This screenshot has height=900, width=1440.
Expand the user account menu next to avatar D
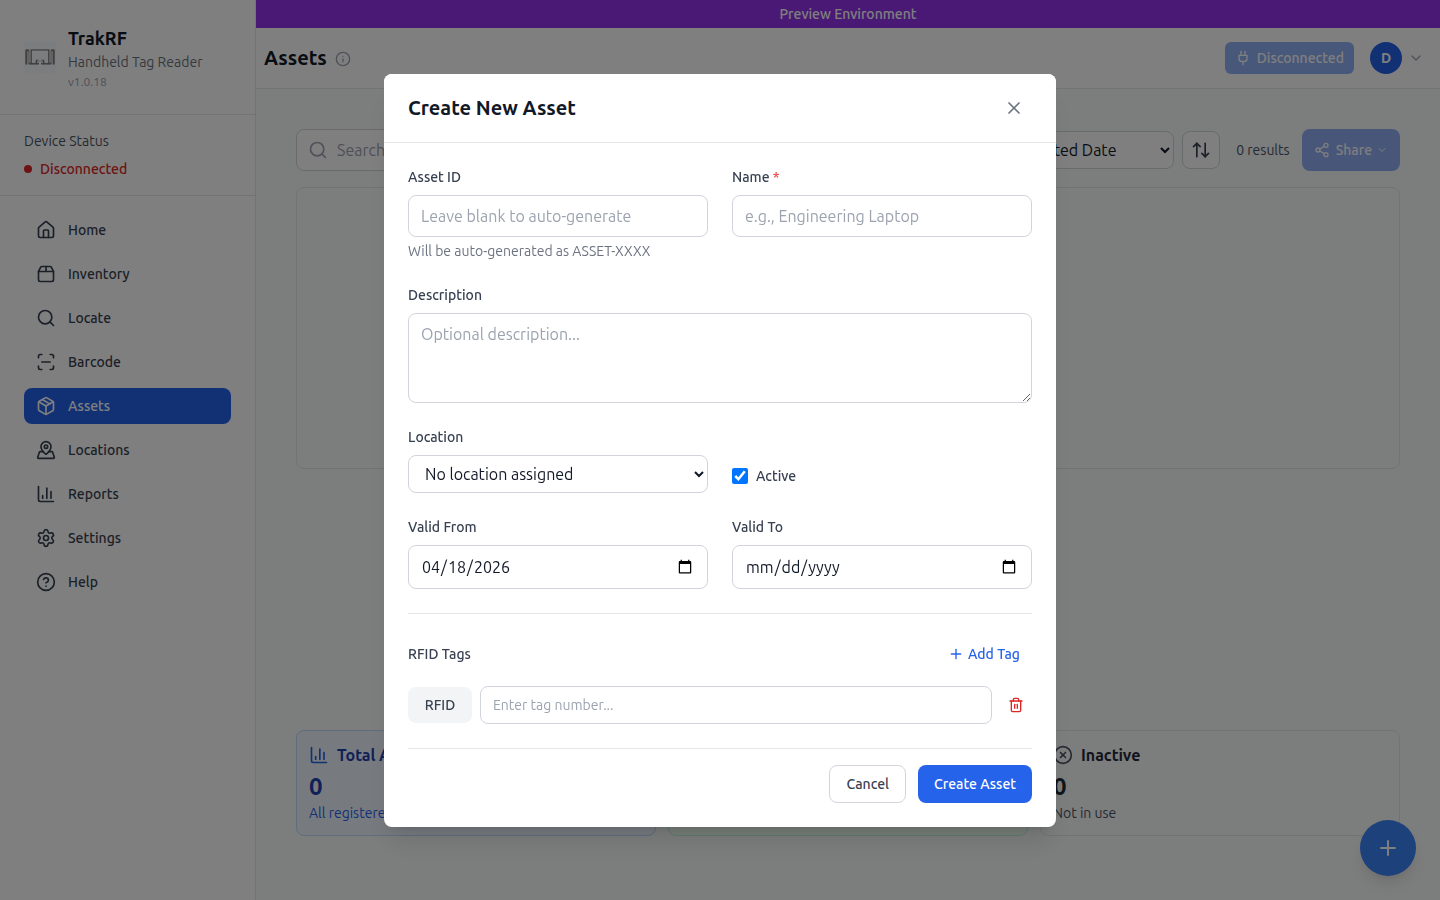1417,58
